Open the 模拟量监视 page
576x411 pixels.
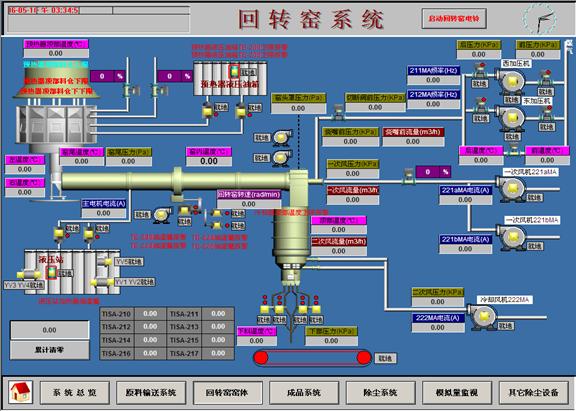pyautogui.click(x=457, y=393)
